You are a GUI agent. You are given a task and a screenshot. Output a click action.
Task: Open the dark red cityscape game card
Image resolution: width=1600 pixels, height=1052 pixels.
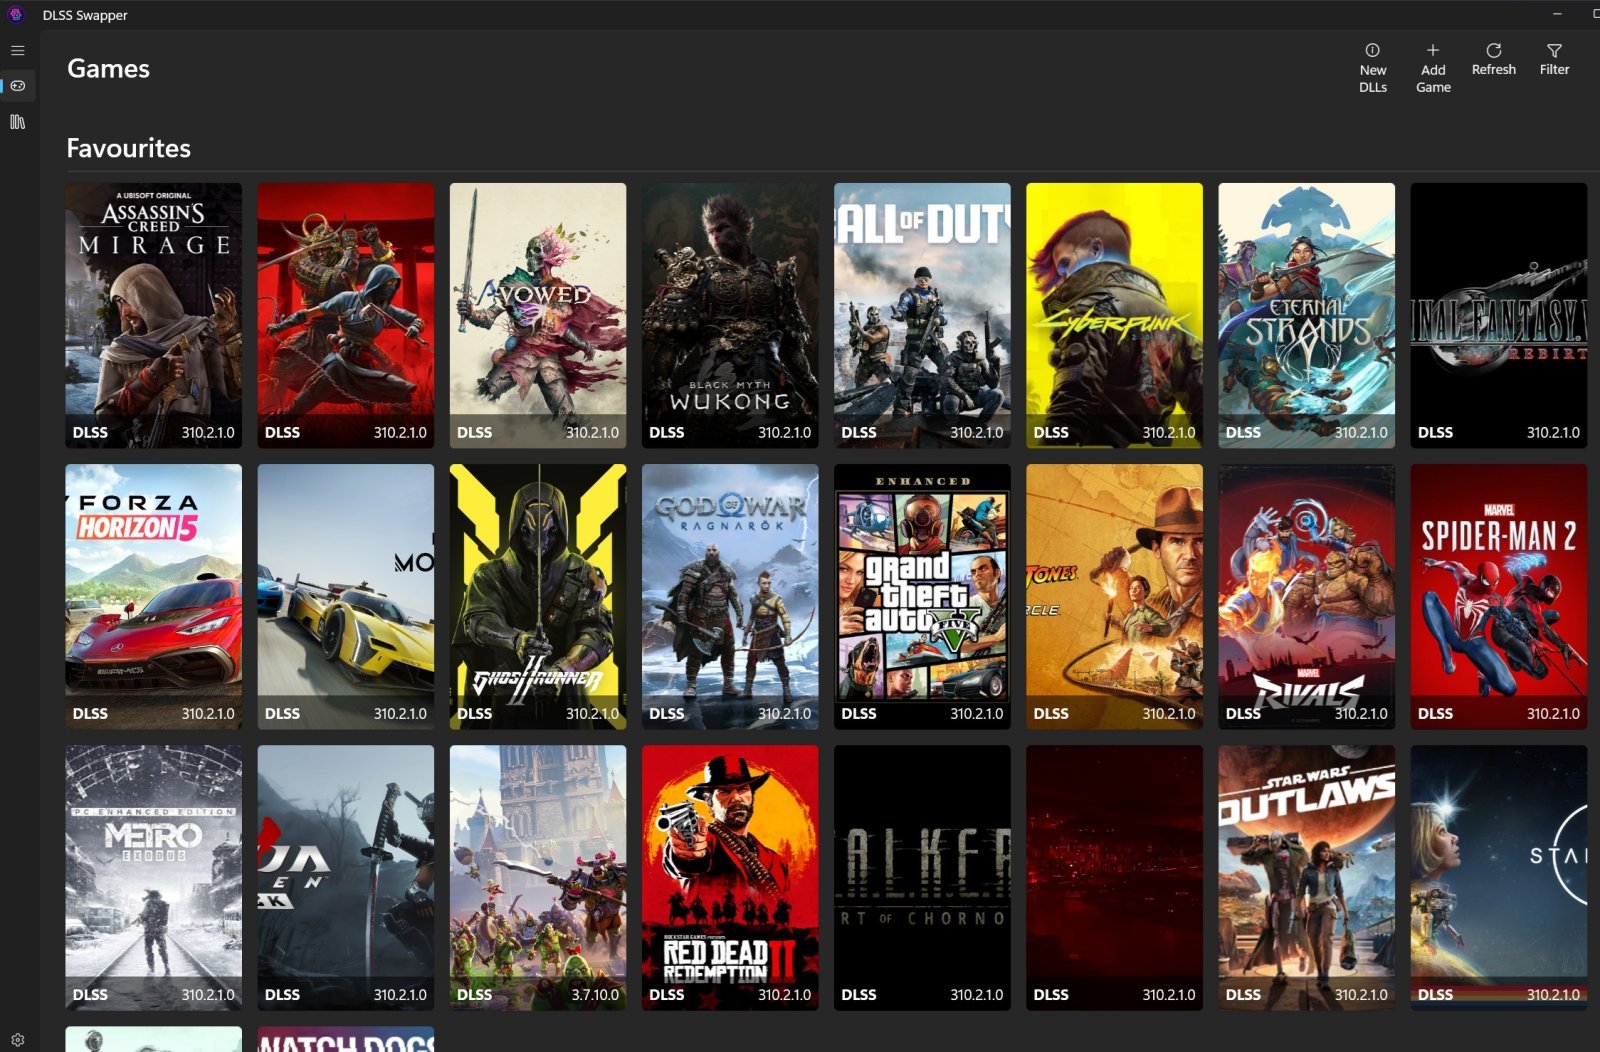1114,877
